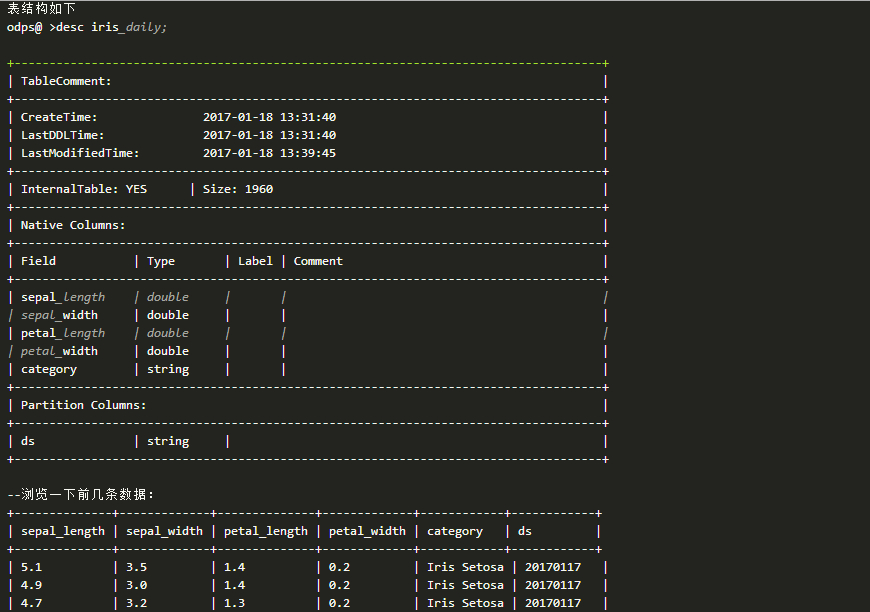Click the 'Field' column header

point(38,261)
